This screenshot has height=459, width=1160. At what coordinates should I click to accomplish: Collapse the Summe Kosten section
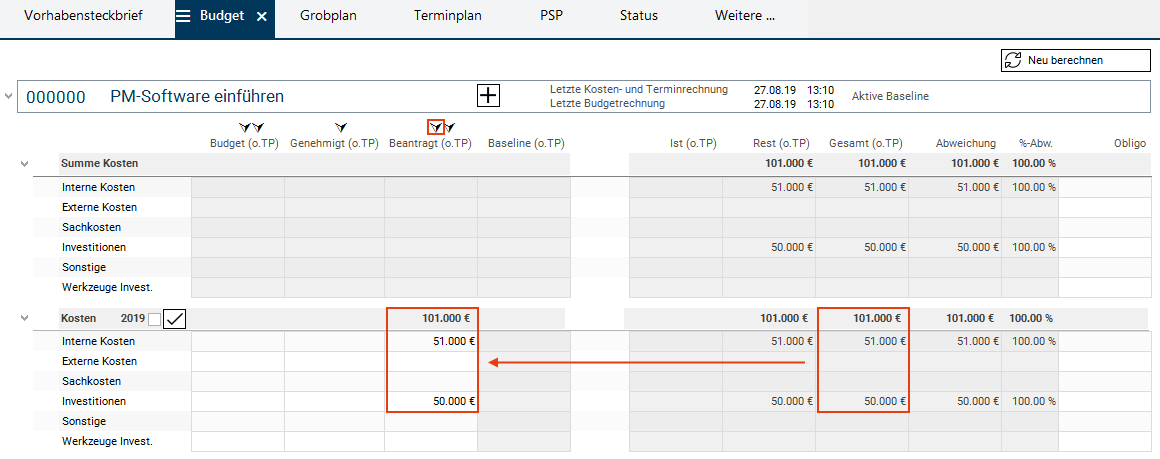[x=24, y=163]
